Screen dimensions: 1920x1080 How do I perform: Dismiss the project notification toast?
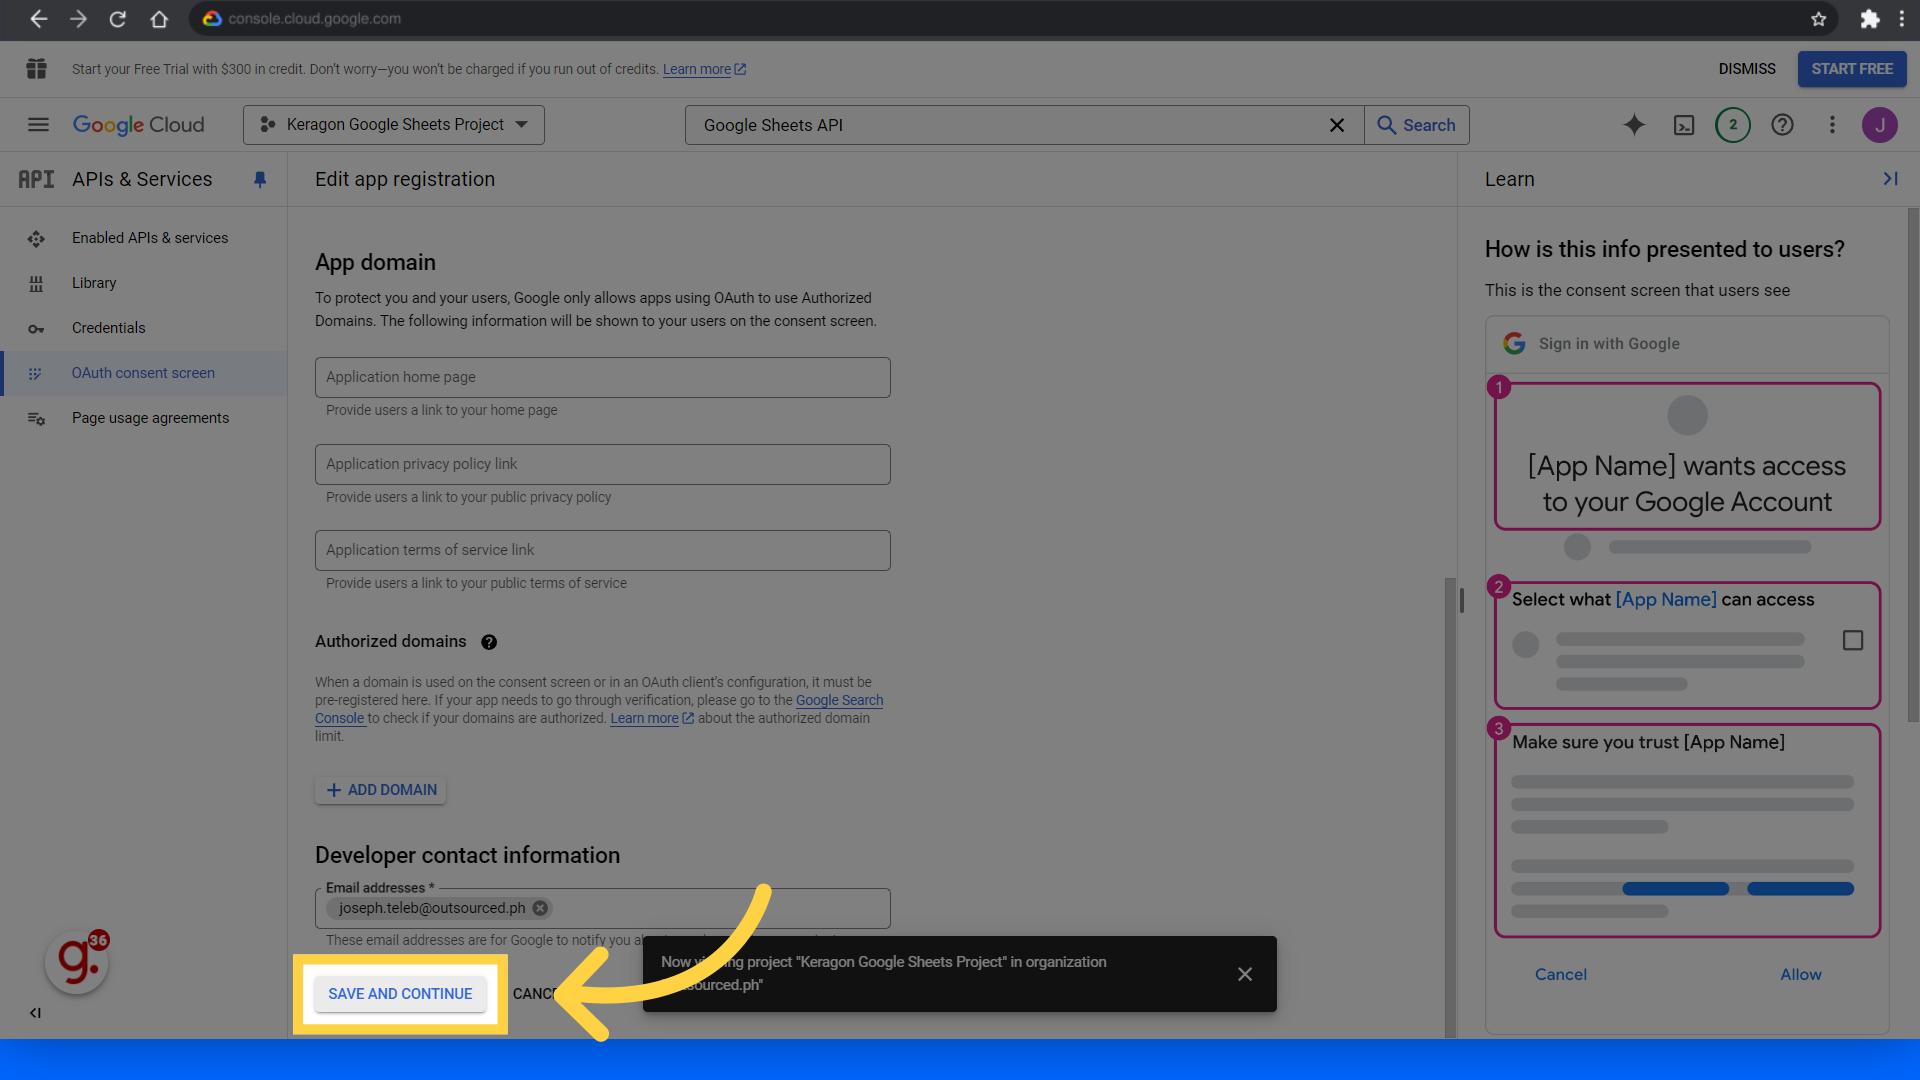(x=1245, y=974)
